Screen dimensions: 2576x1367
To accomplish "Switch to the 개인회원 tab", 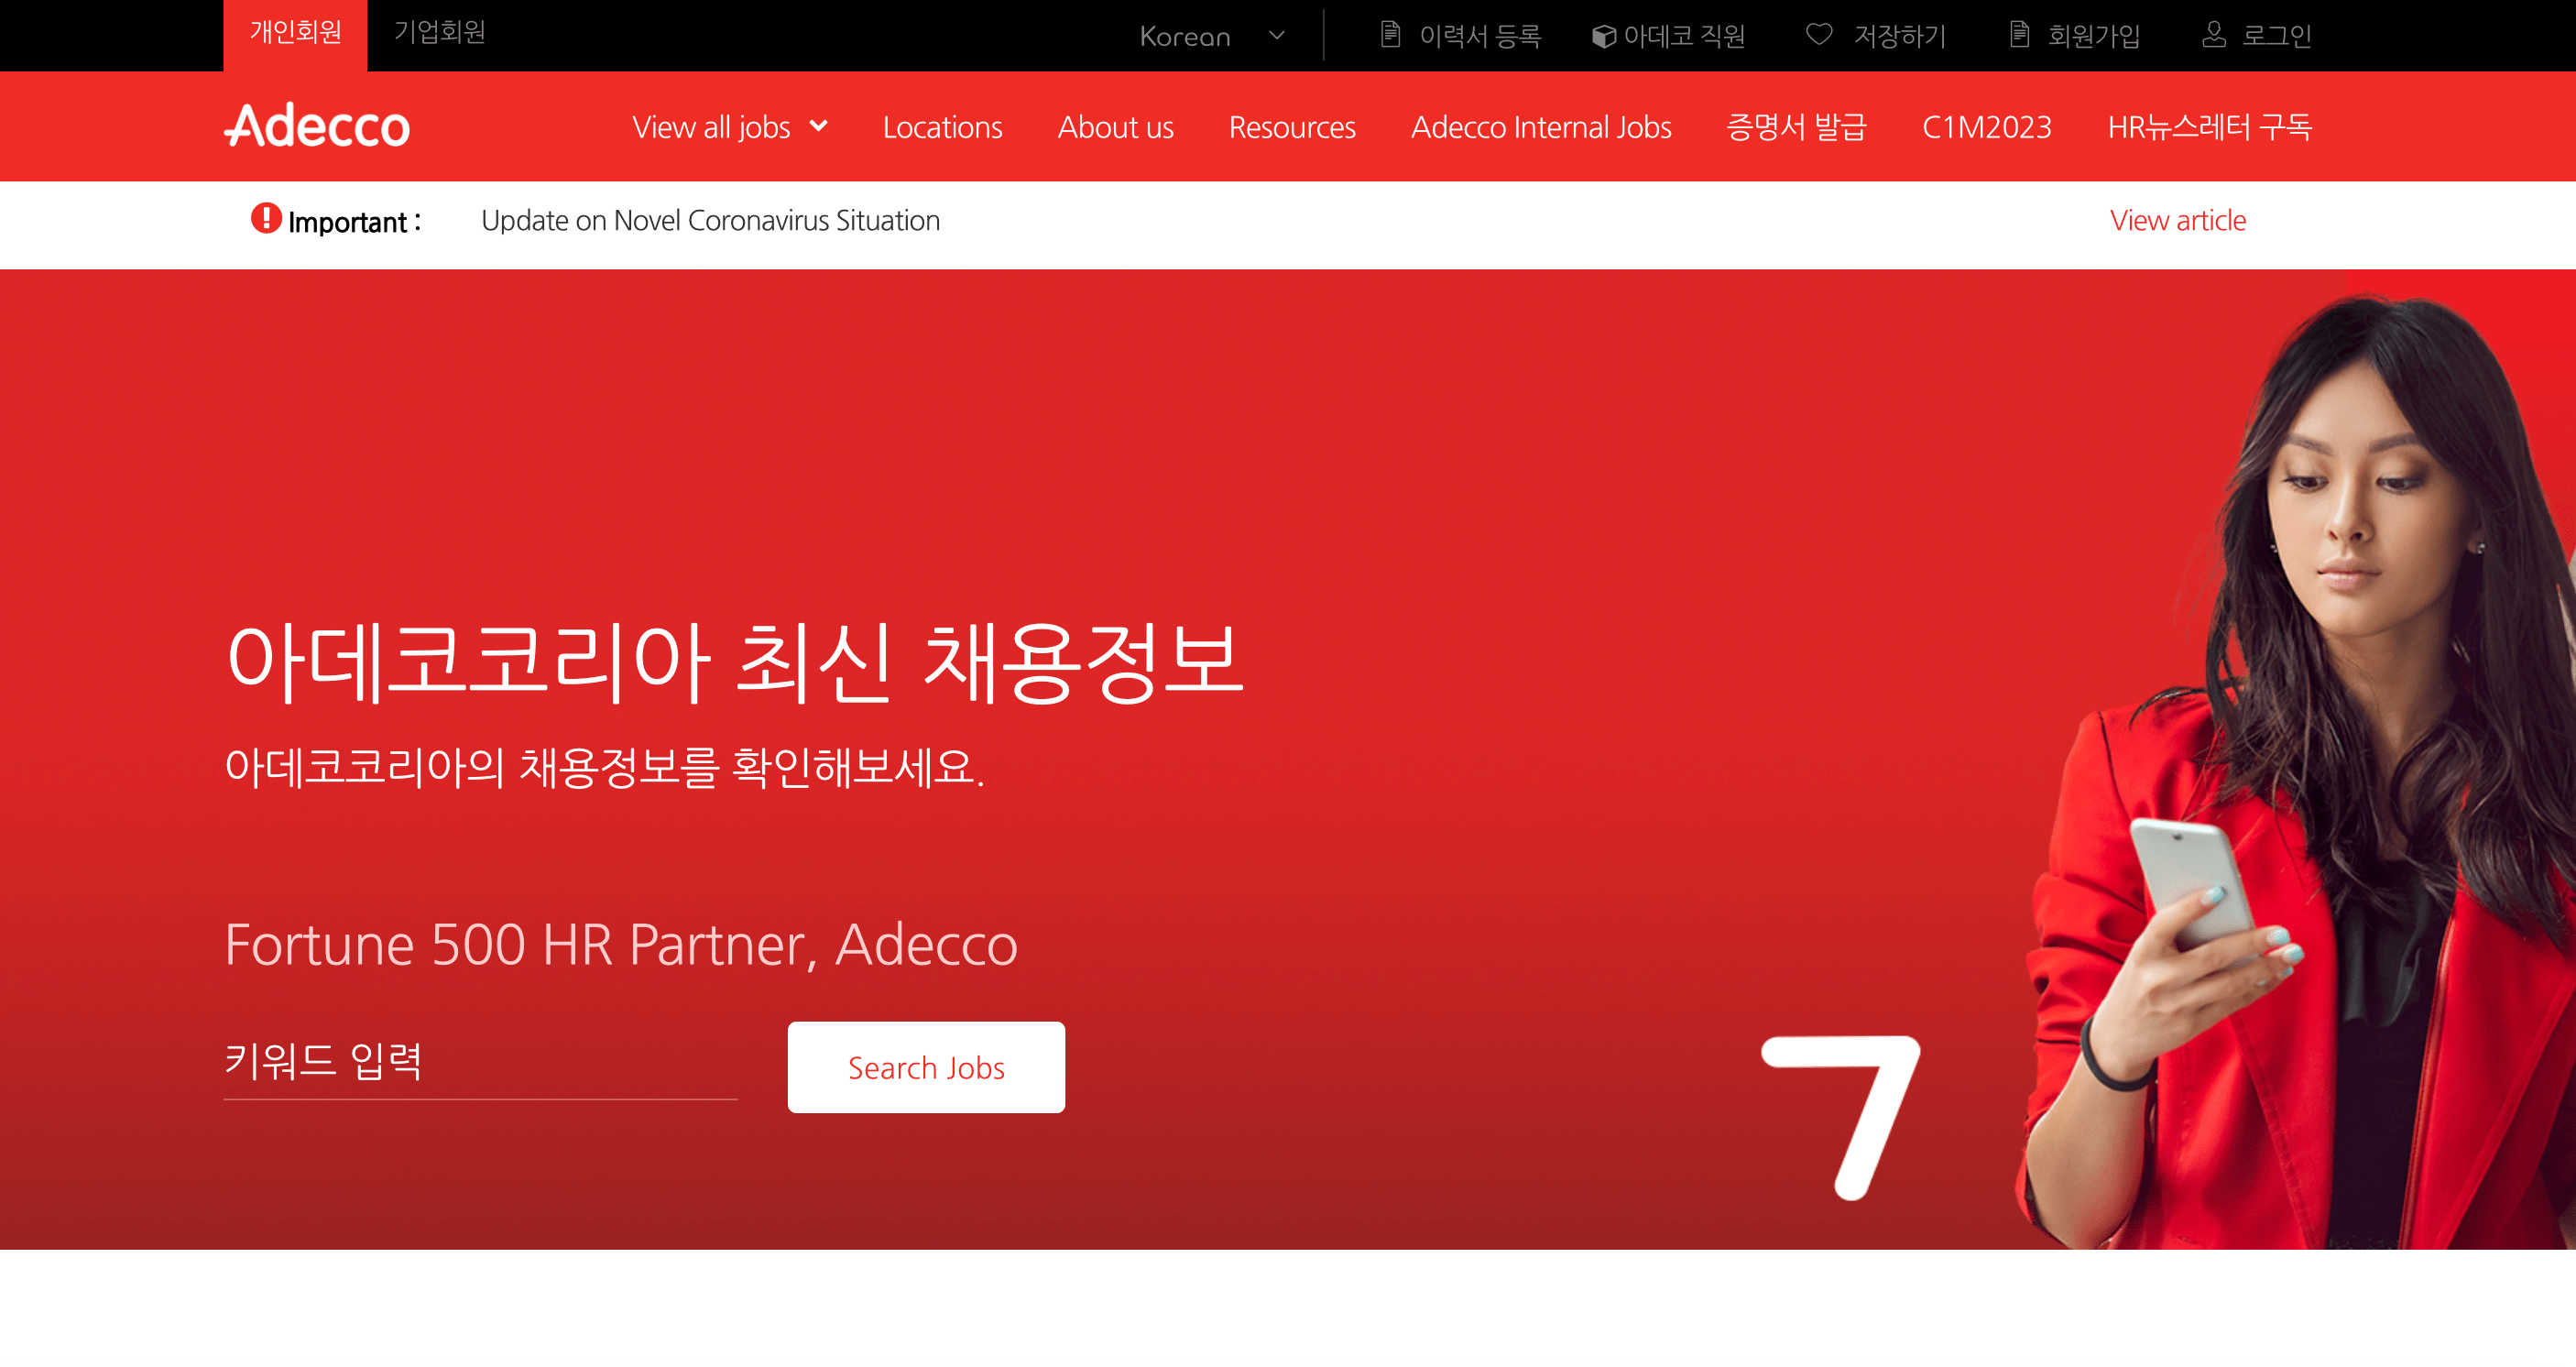I will click(x=294, y=34).
